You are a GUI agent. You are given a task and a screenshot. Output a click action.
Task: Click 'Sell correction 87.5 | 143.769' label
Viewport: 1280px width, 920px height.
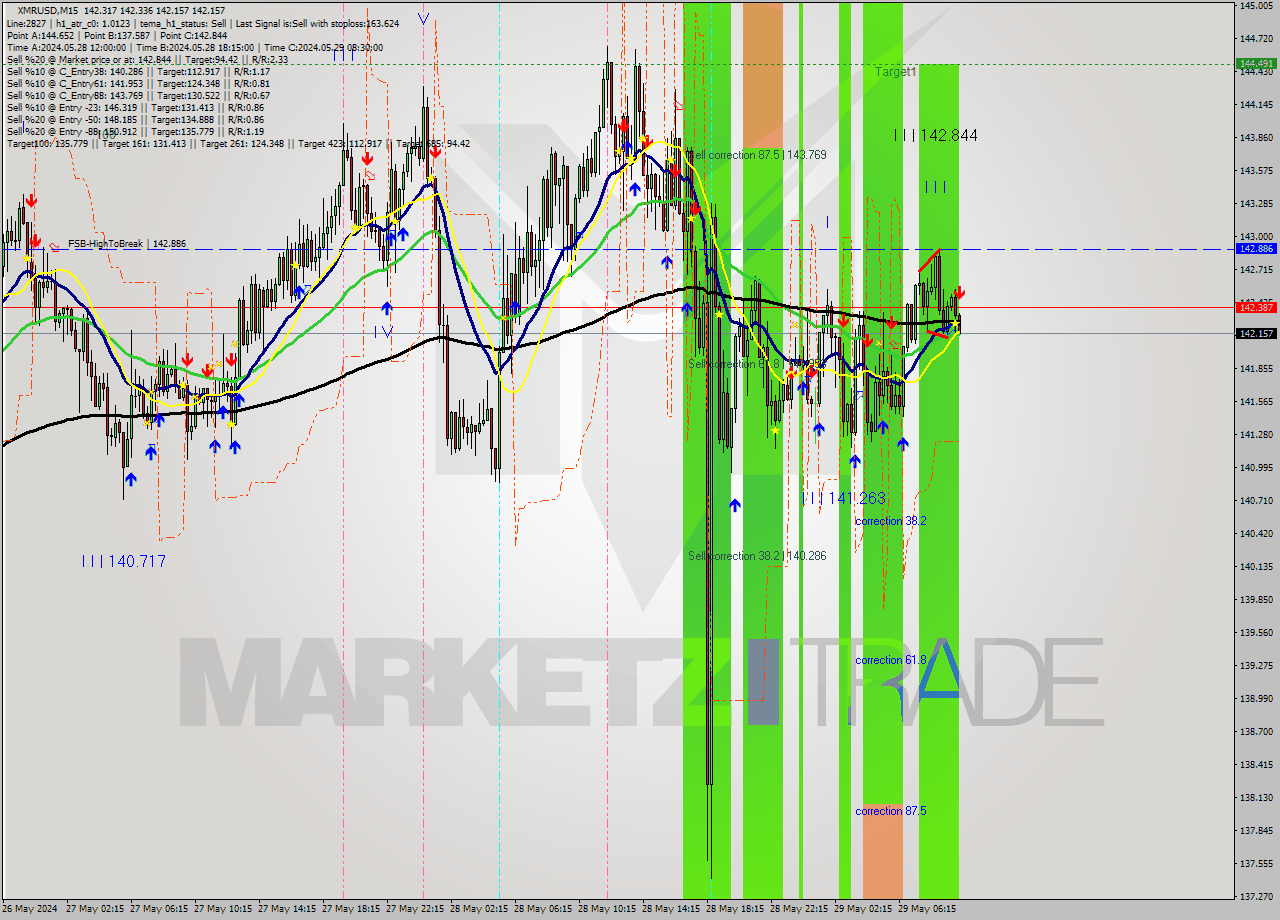point(757,155)
